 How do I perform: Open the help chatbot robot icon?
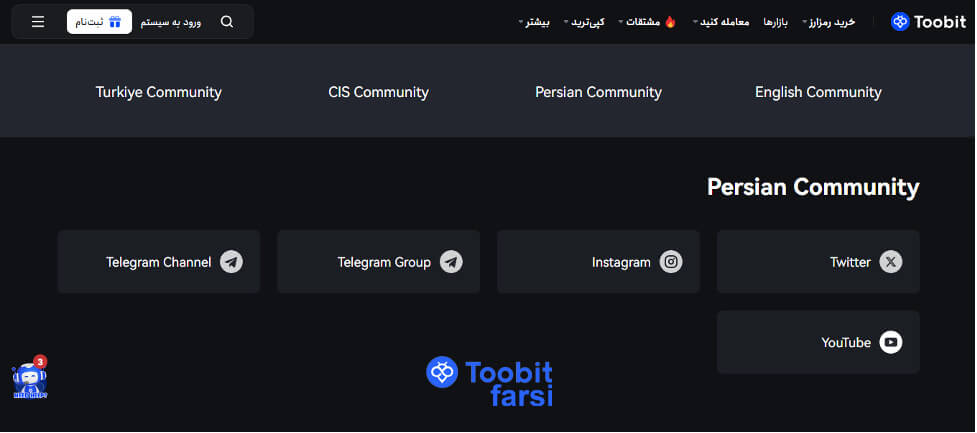pyautogui.click(x=30, y=379)
